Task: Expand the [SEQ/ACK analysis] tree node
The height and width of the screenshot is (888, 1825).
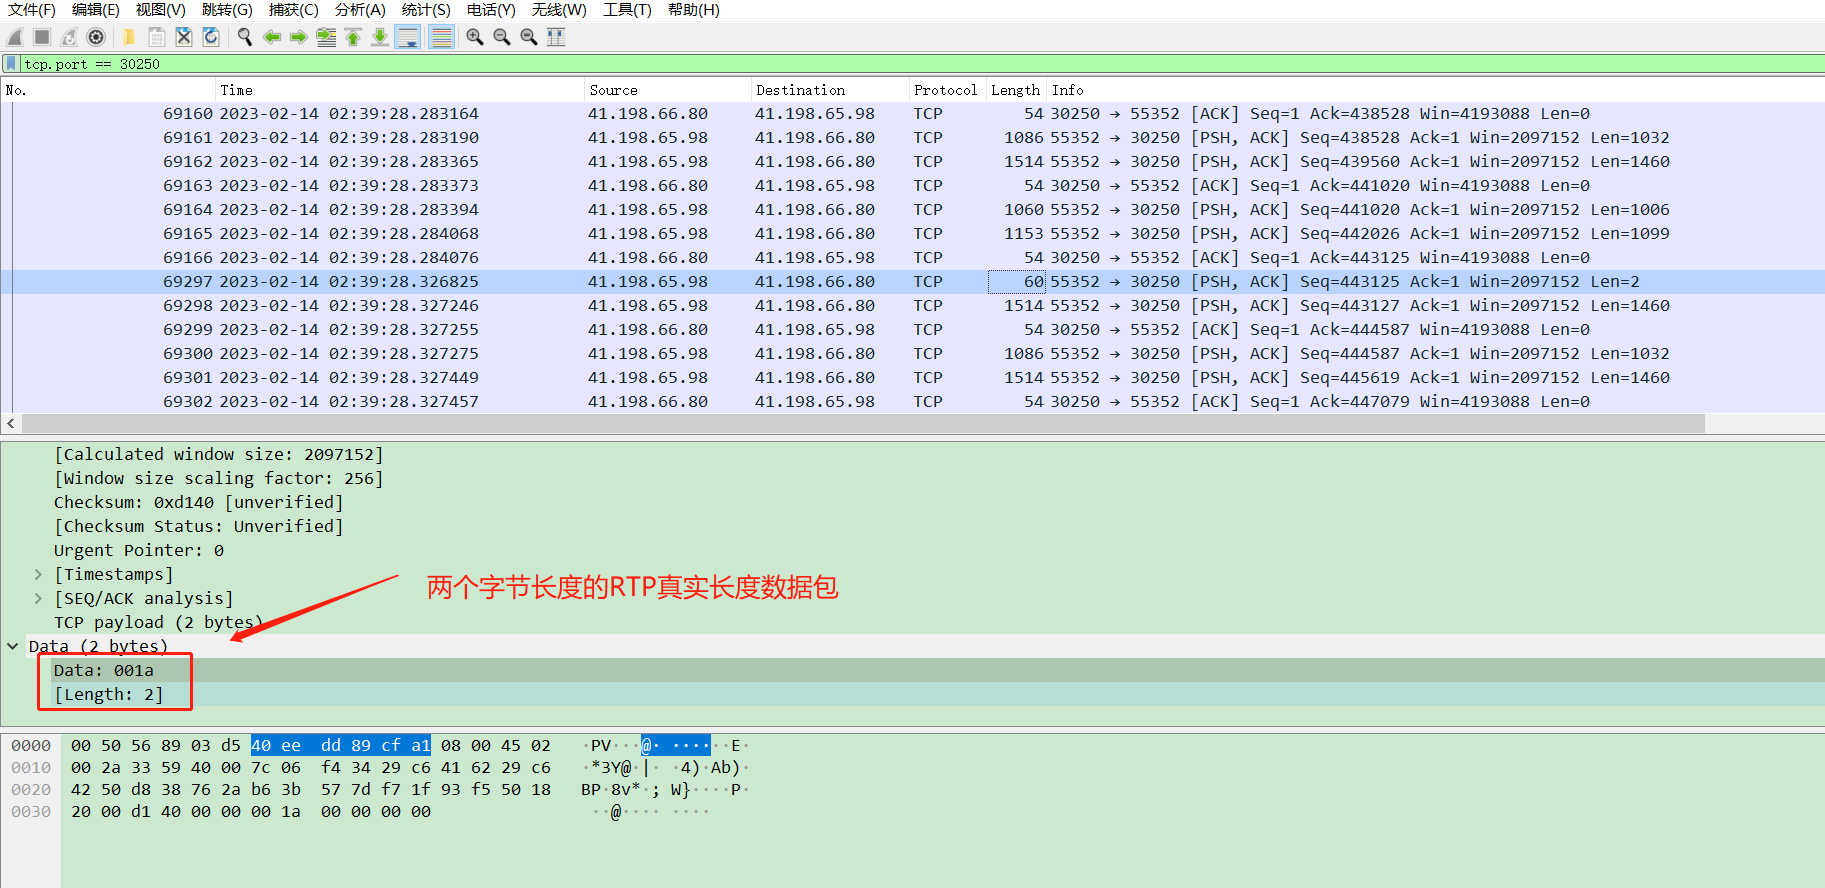Action: coord(38,598)
